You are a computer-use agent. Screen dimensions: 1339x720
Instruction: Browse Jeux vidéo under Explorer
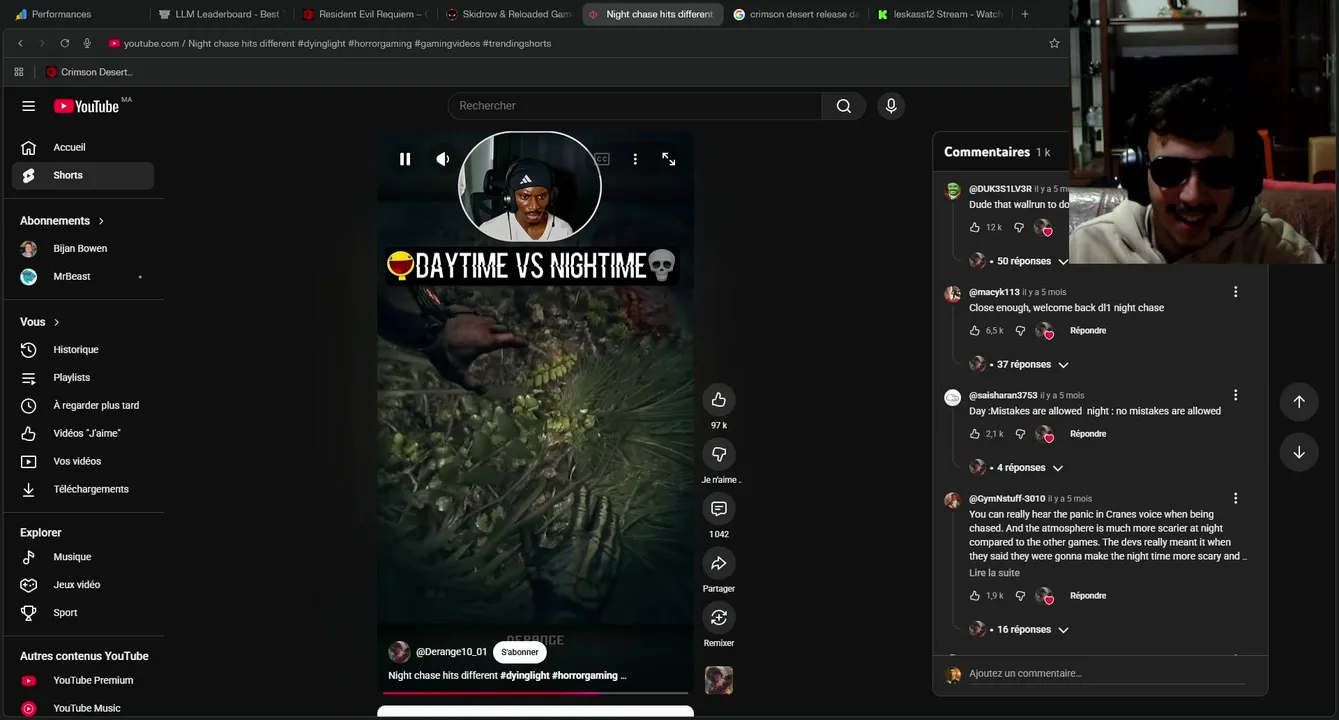click(83, 585)
